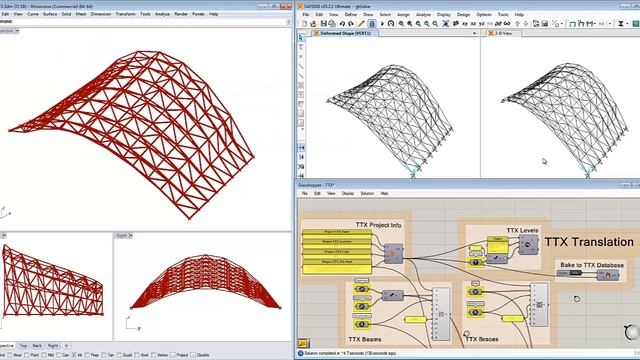This screenshot has width=640, height=360.
Task: Open SAP2000 Analyze menu
Action: pyautogui.click(x=423, y=15)
